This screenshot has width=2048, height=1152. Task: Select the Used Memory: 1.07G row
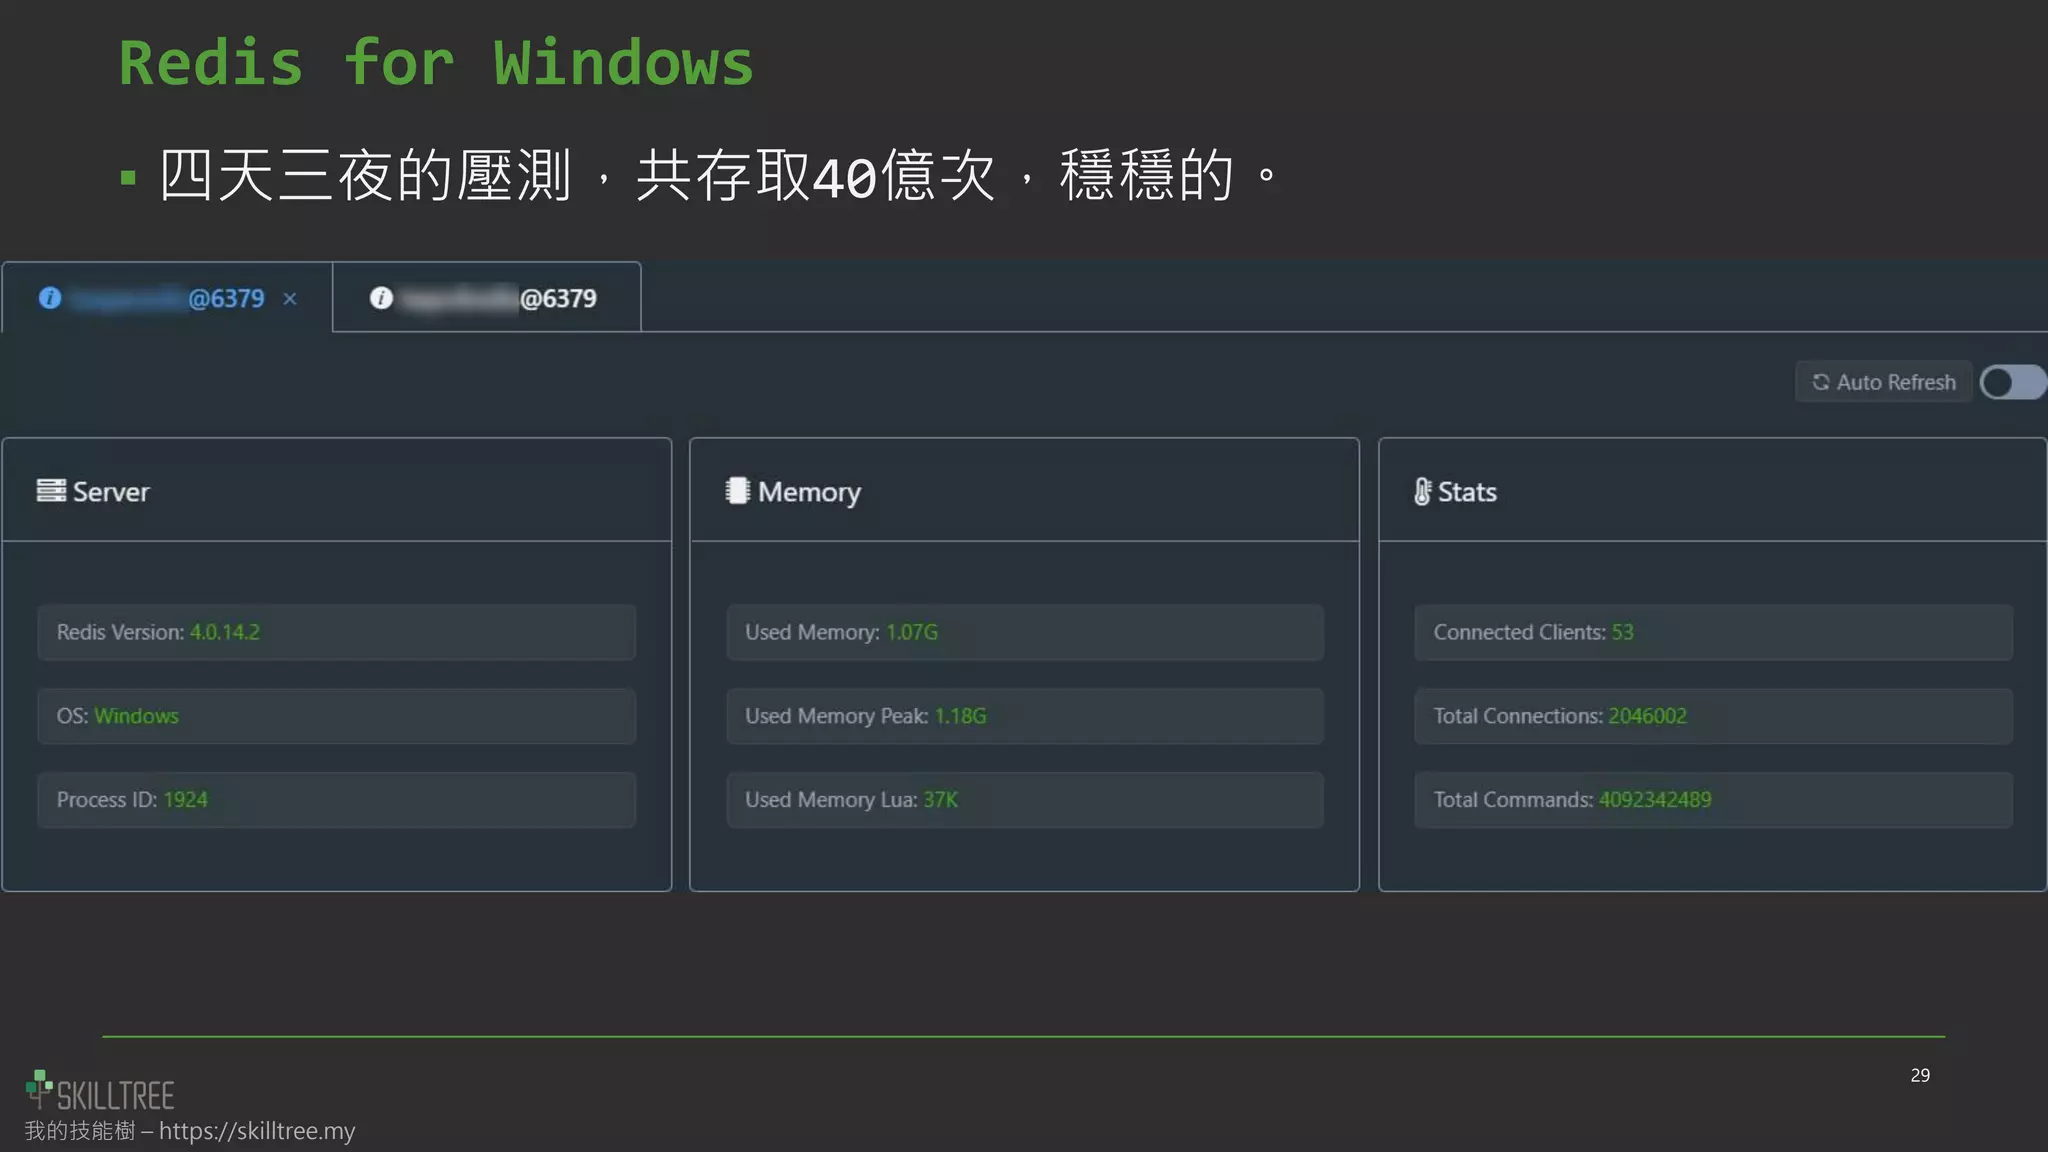[1025, 632]
